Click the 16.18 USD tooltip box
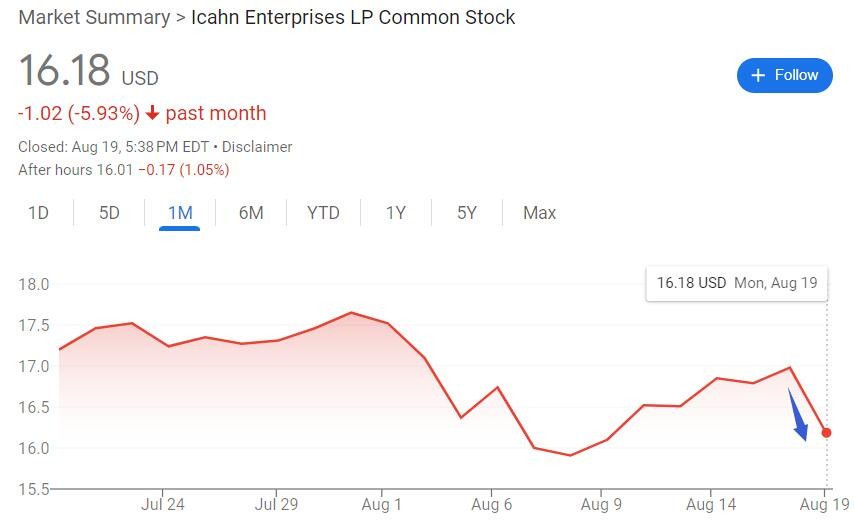 736,283
